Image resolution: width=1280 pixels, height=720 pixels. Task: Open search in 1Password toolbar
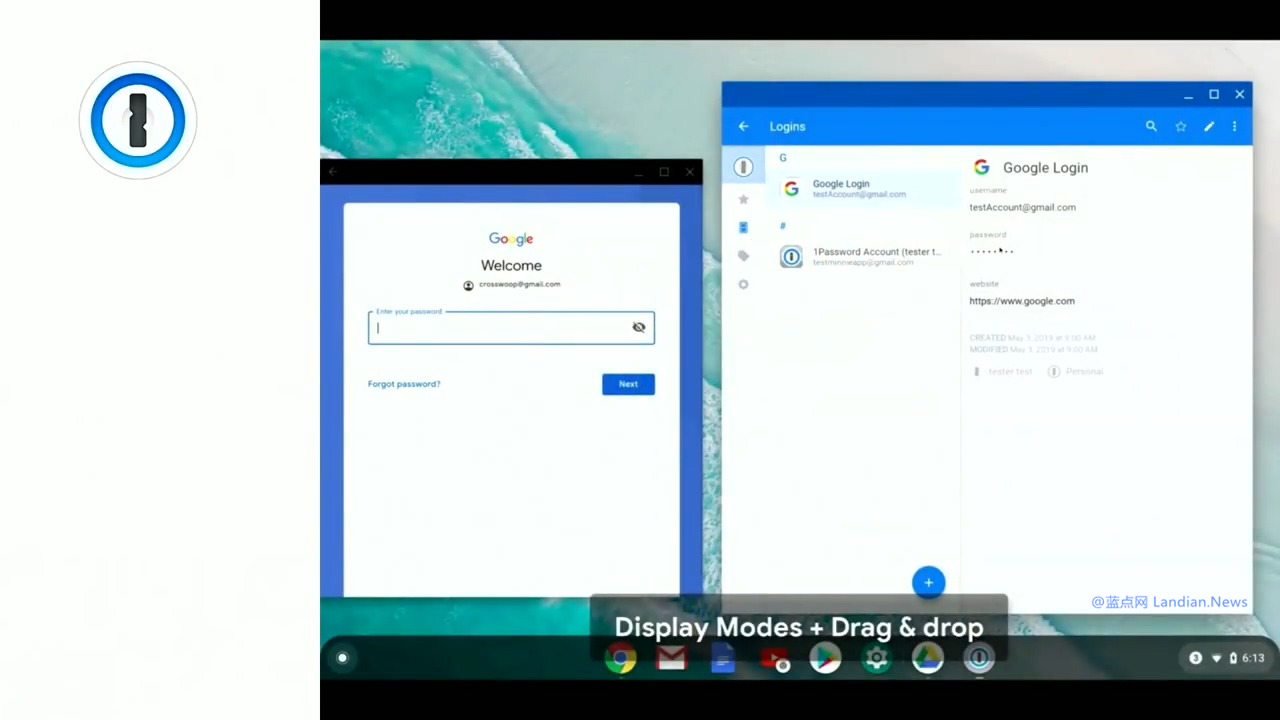1151,126
